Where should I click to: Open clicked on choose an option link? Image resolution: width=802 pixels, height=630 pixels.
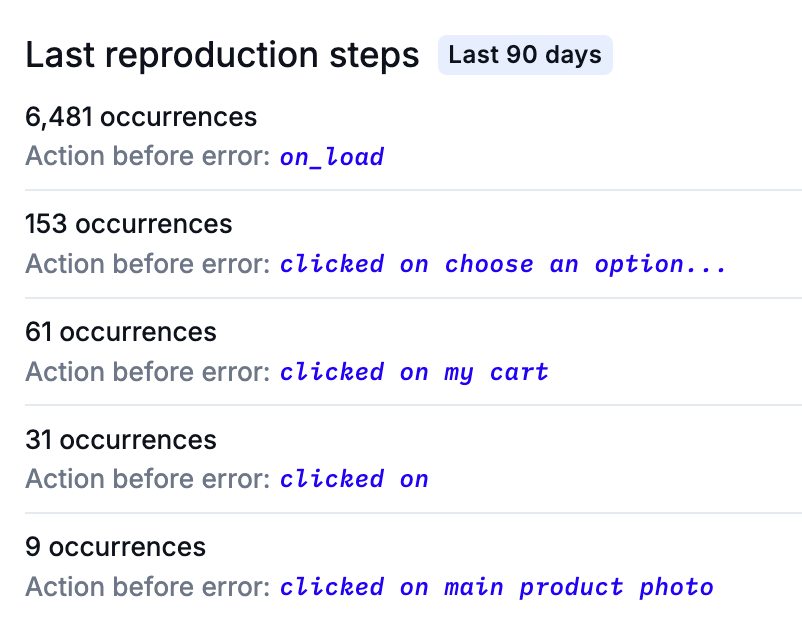[503, 264]
